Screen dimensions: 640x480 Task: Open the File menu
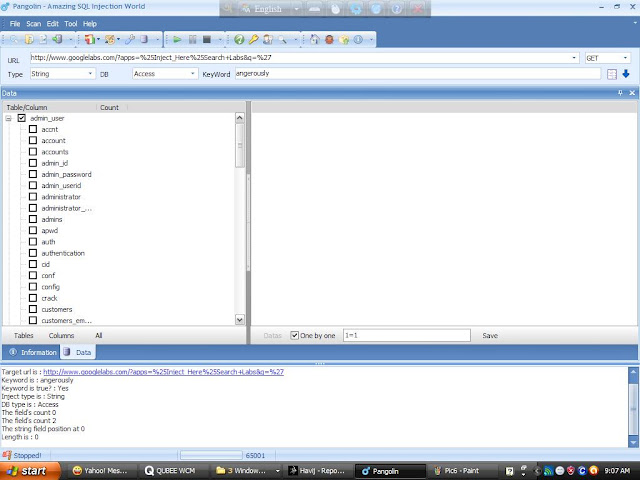point(15,24)
